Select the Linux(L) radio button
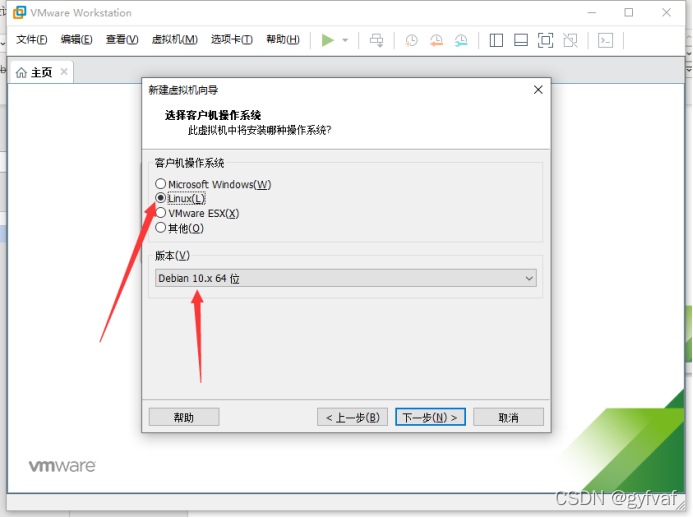The image size is (693, 518). pyautogui.click(x=160, y=198)
